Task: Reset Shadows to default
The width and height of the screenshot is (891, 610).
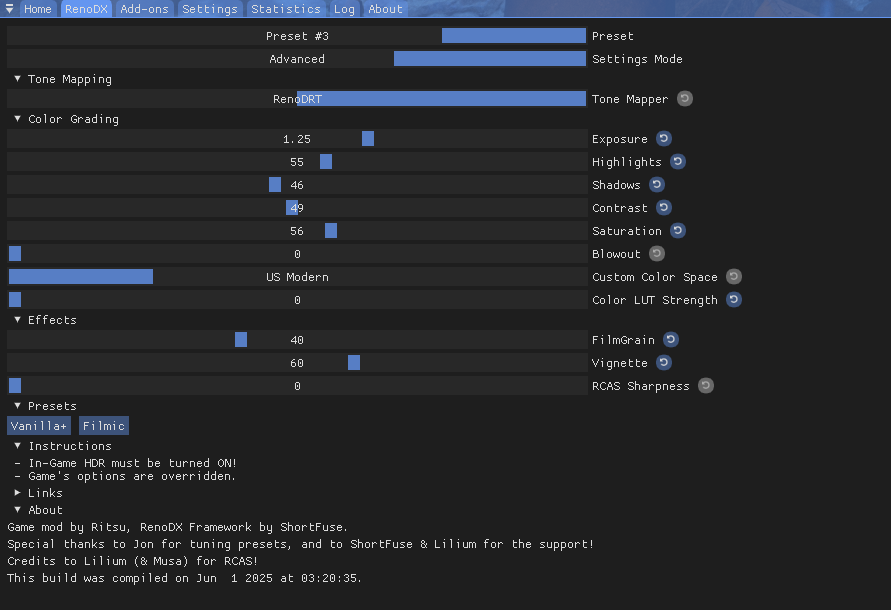Action: (x=657, y=185)
